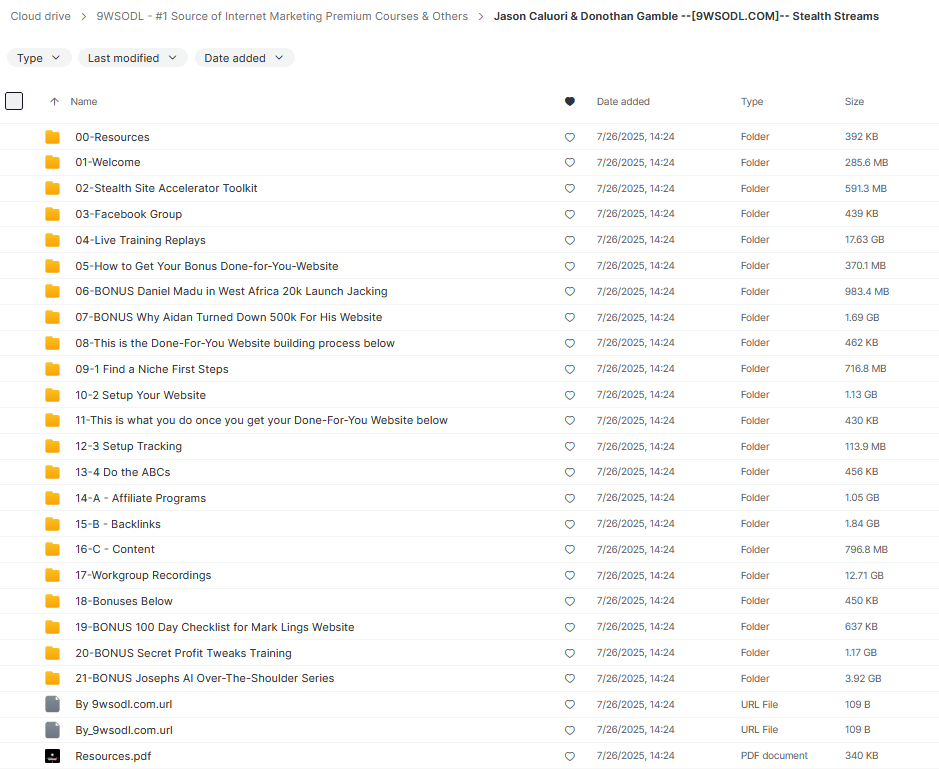Click the sort arrow icon beside Name
Viewport: 939px width, 771px height.
click(54, 102)
